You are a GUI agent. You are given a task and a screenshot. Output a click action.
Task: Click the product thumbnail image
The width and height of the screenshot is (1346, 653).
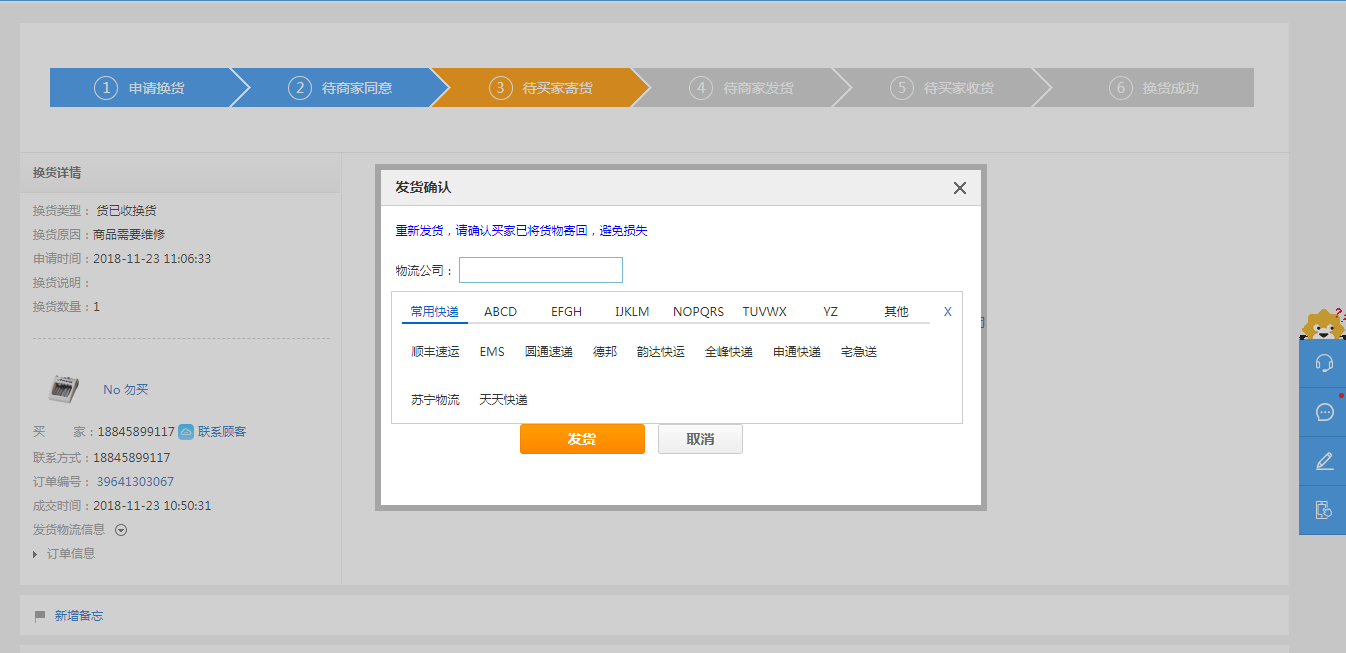tap(64, 389)
